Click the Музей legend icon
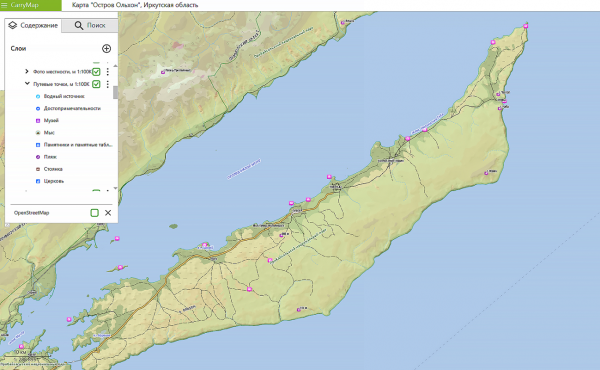 tap(38, 121)
